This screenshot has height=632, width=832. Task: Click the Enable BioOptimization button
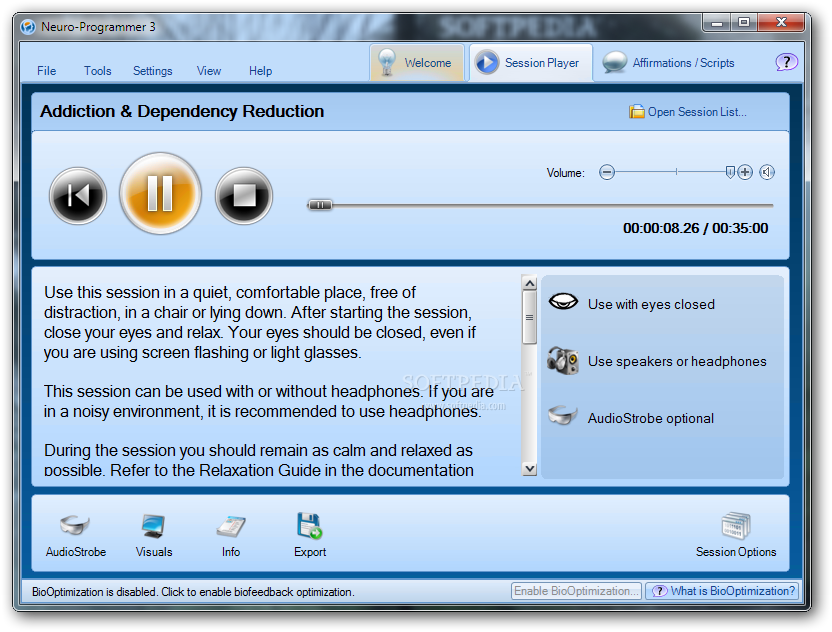pyautogui.click(x=576, y=591)
